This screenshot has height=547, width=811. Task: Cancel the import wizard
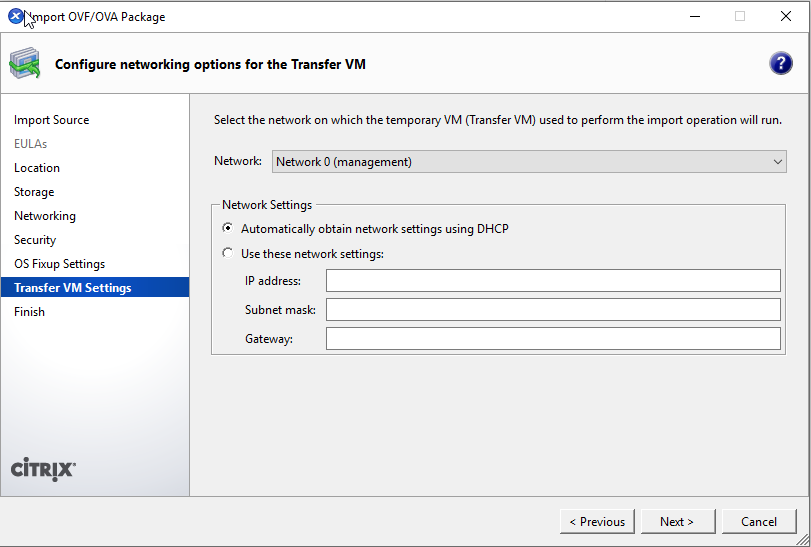759,521
